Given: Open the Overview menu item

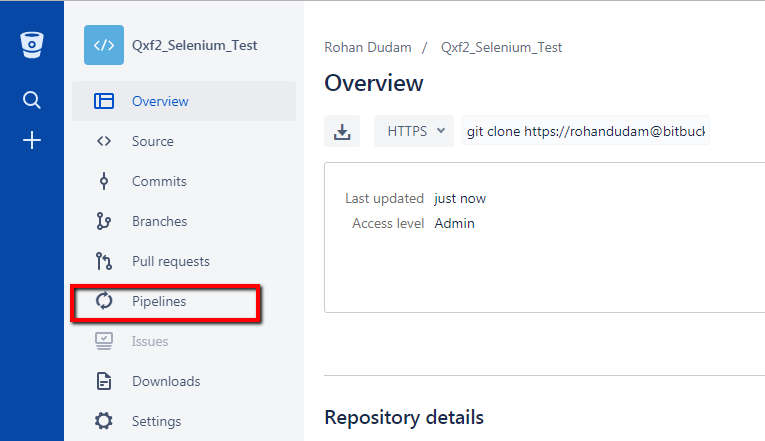Looking at the screenshot, I should click(x=184, y=101).
